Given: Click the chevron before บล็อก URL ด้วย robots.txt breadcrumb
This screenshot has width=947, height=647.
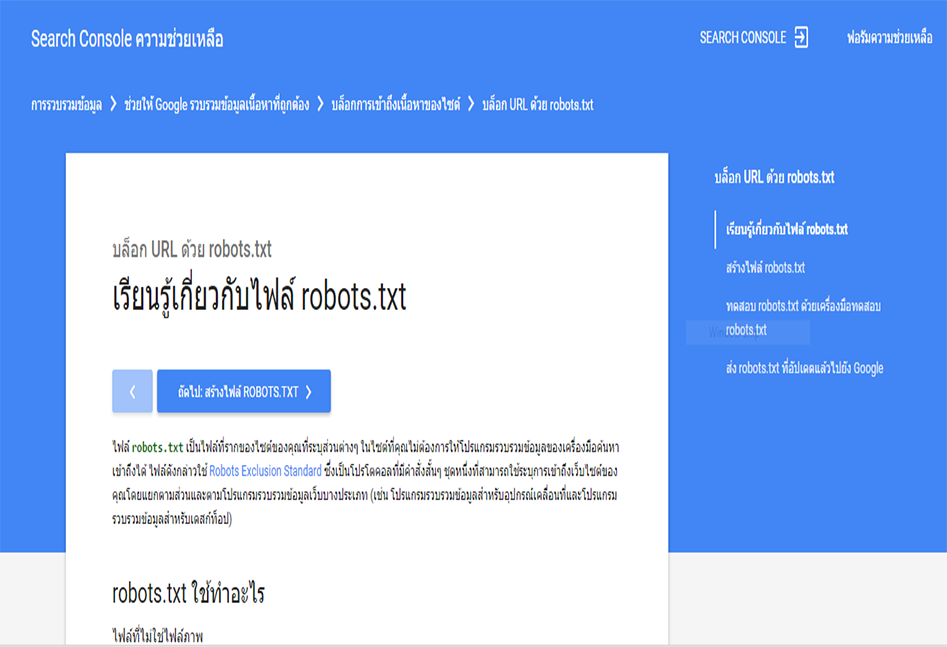Looking at the screenshot, I should (471, 104).
